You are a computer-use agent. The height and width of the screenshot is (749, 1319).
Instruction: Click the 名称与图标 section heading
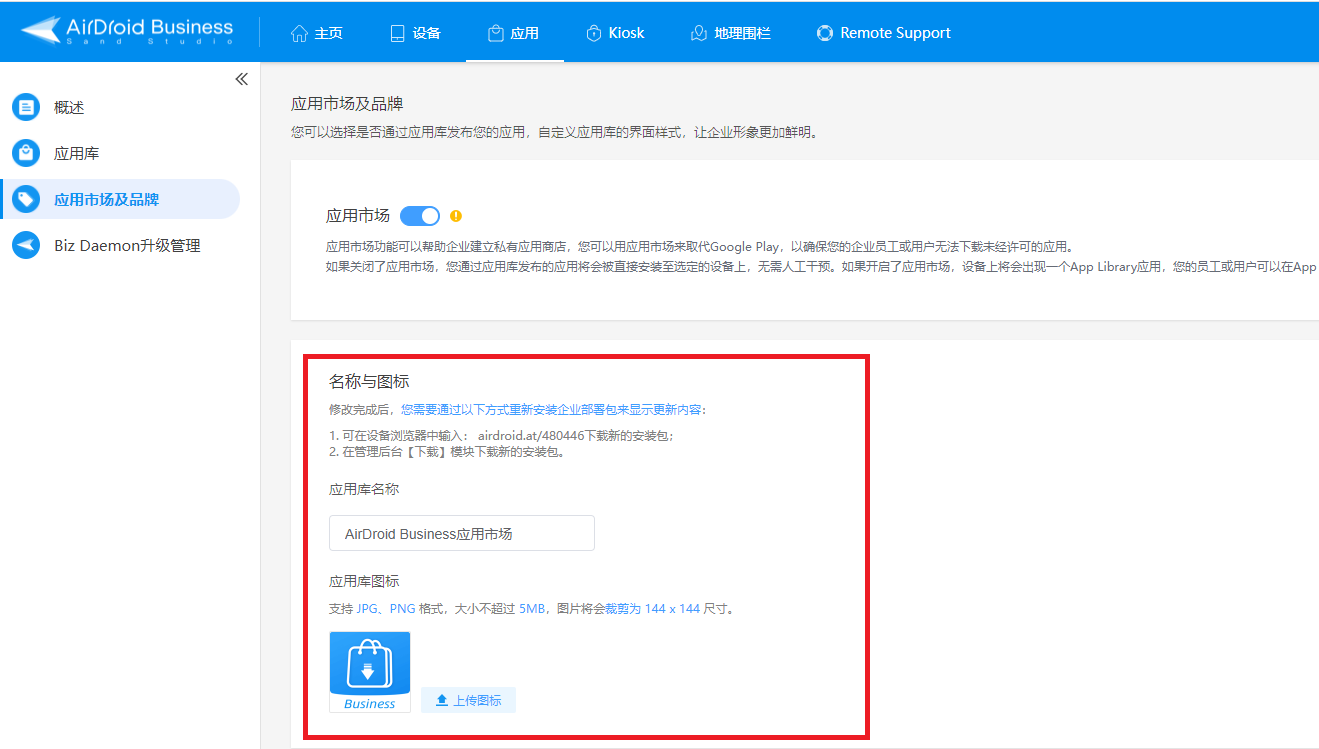tap(369, 381)
